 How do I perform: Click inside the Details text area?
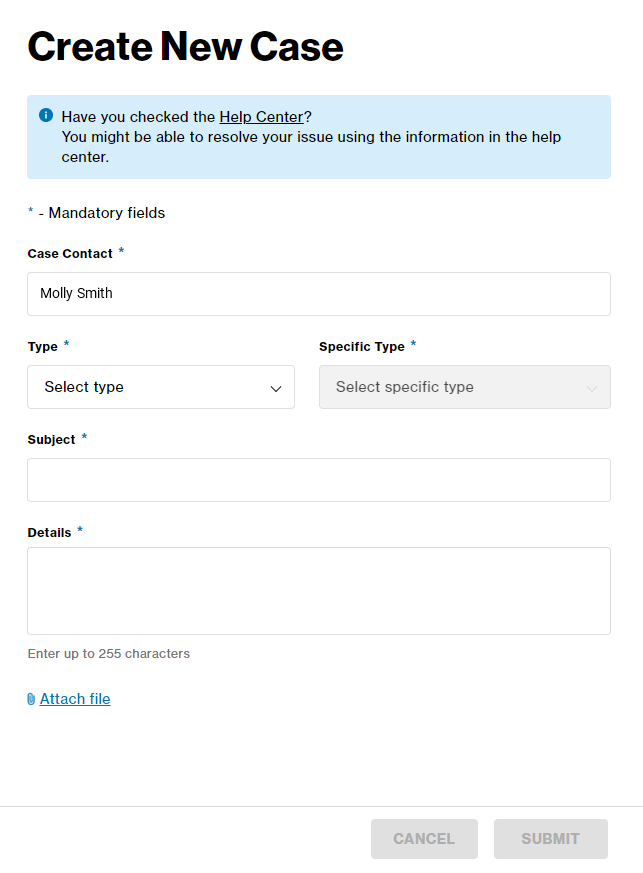(x=318, y=590)
